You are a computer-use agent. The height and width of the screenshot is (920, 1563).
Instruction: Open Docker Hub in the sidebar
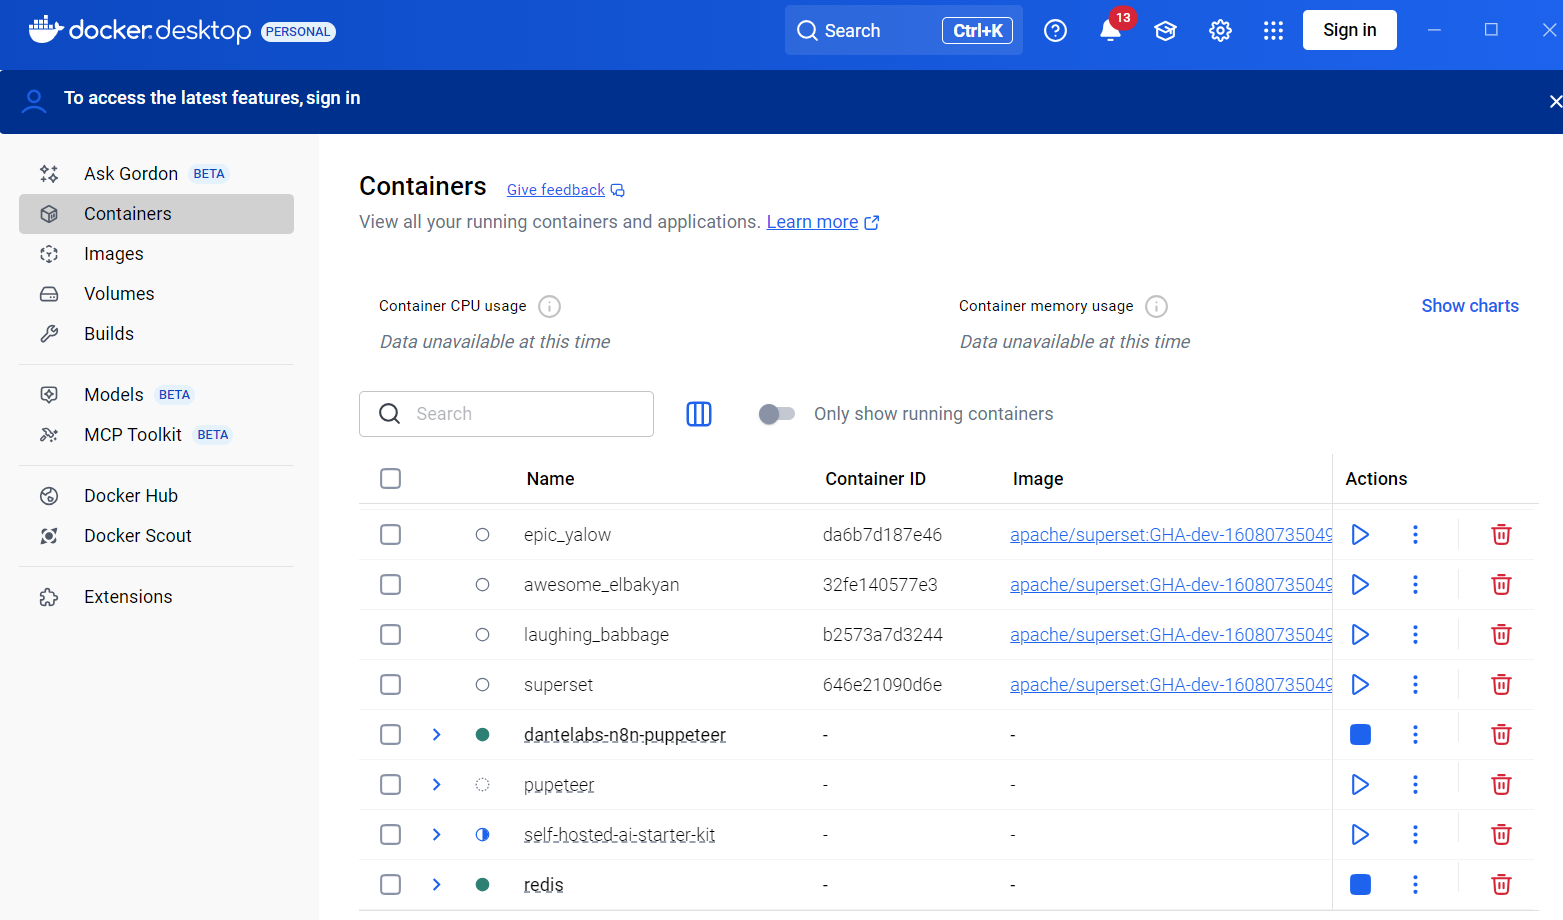[x=156, y=496]
